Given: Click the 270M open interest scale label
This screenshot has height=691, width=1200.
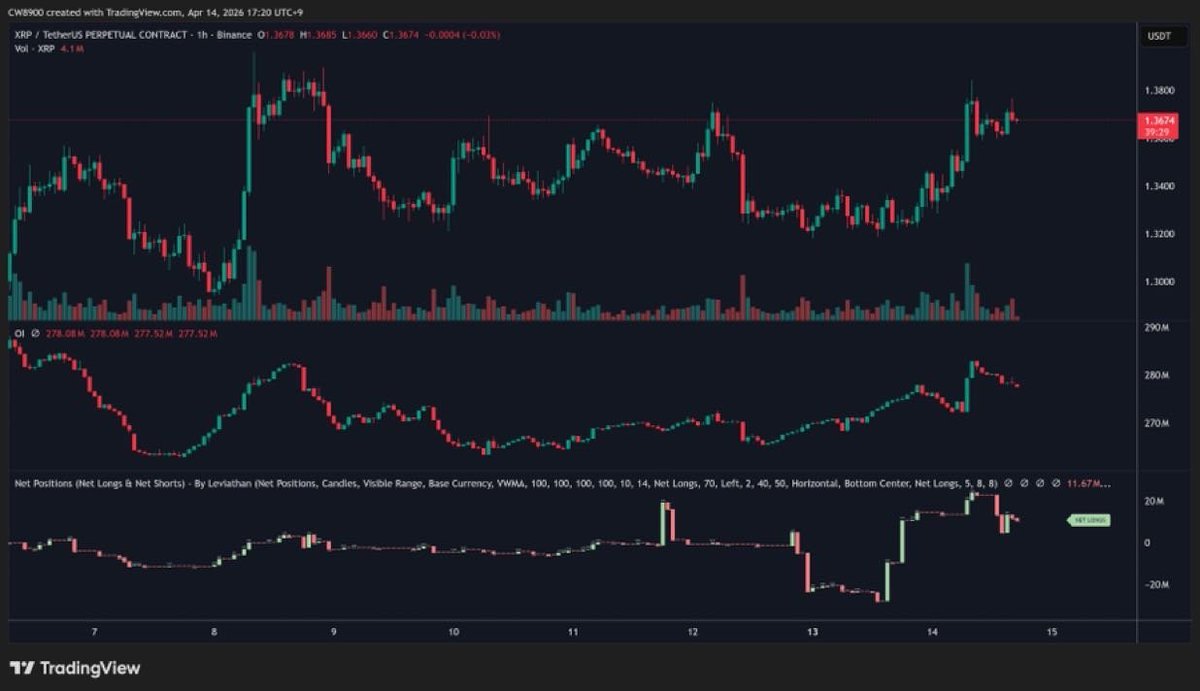Looking at the screenshot, I should pos(1156,424).
